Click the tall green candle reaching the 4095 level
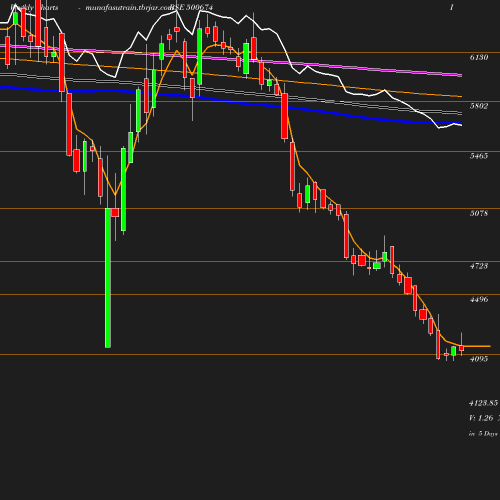The image size is (500, 500). 108,278
